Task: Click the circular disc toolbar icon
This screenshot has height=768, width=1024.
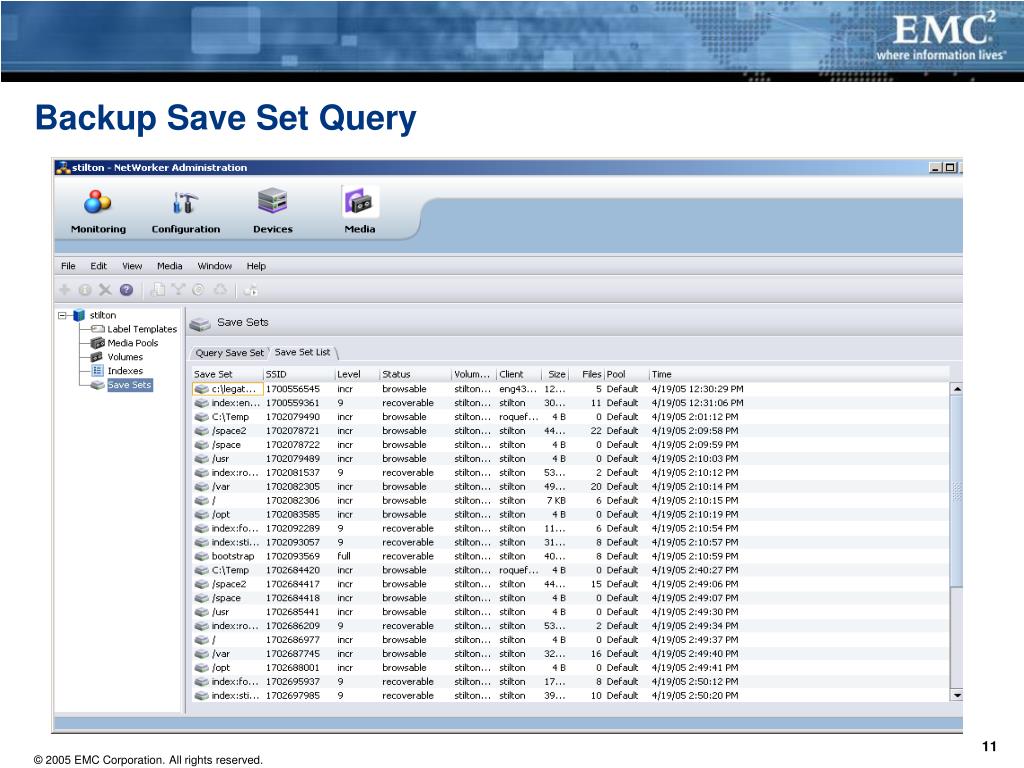Action: tap(199, 289)
